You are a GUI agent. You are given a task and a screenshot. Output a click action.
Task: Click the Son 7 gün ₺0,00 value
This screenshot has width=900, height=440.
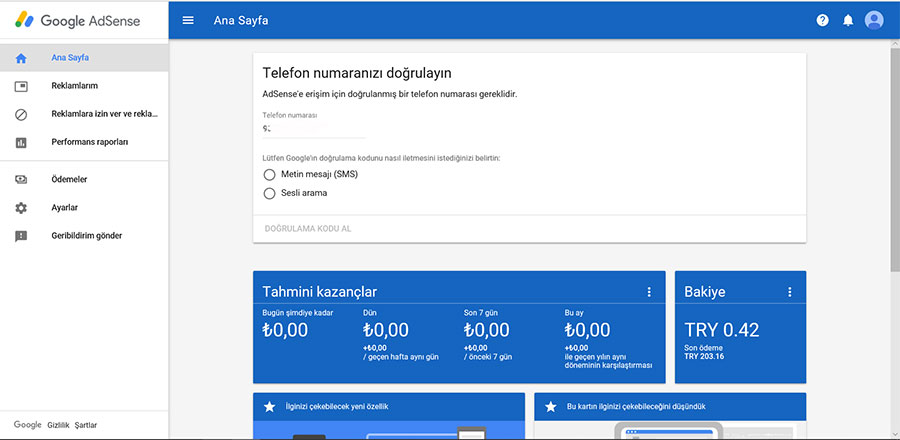tap(486, 330)
